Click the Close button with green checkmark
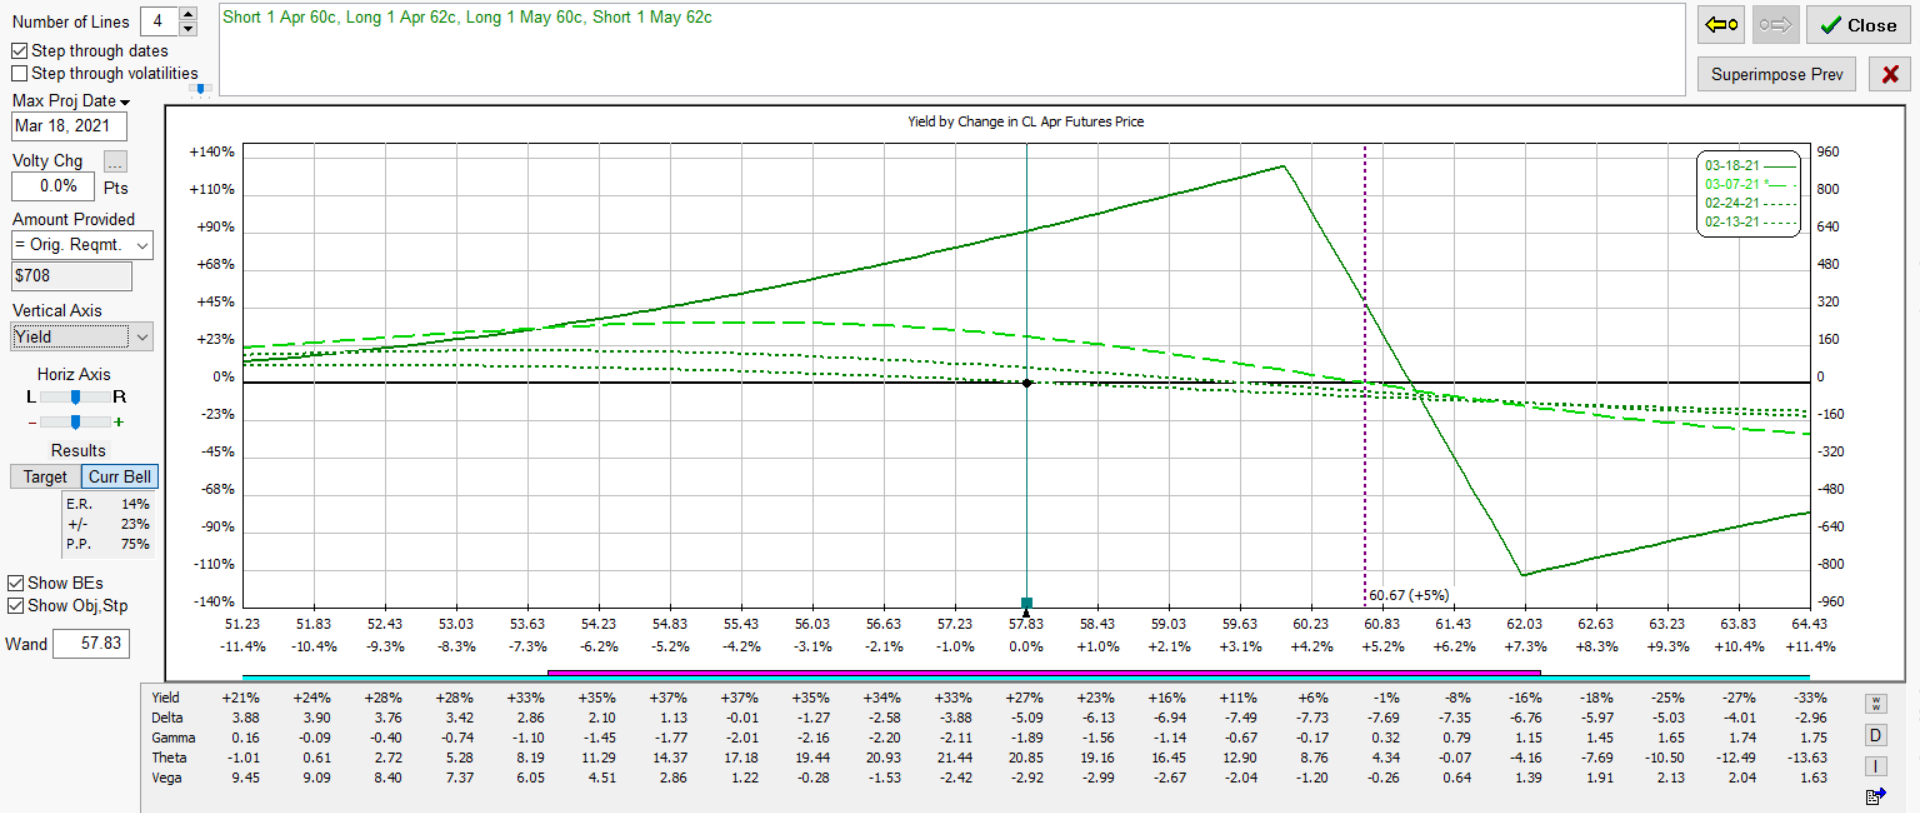Screen dimensions: 1920x813 point(1858,25)
